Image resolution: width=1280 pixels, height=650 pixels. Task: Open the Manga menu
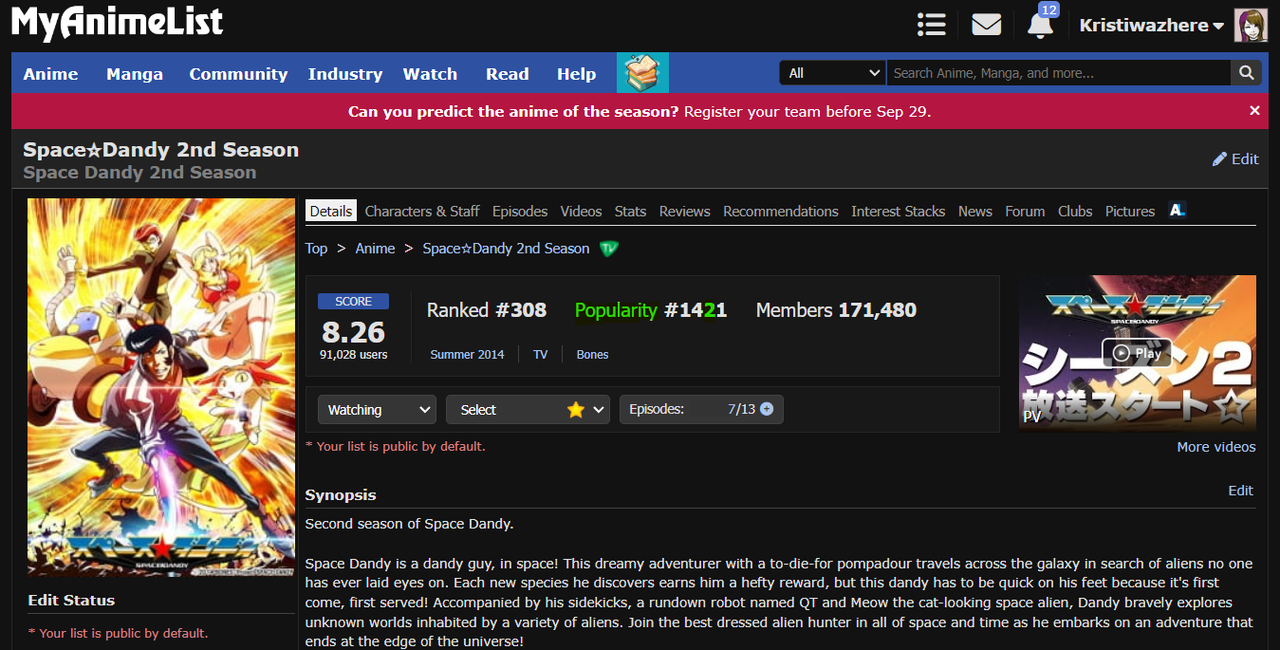point(134,74)
